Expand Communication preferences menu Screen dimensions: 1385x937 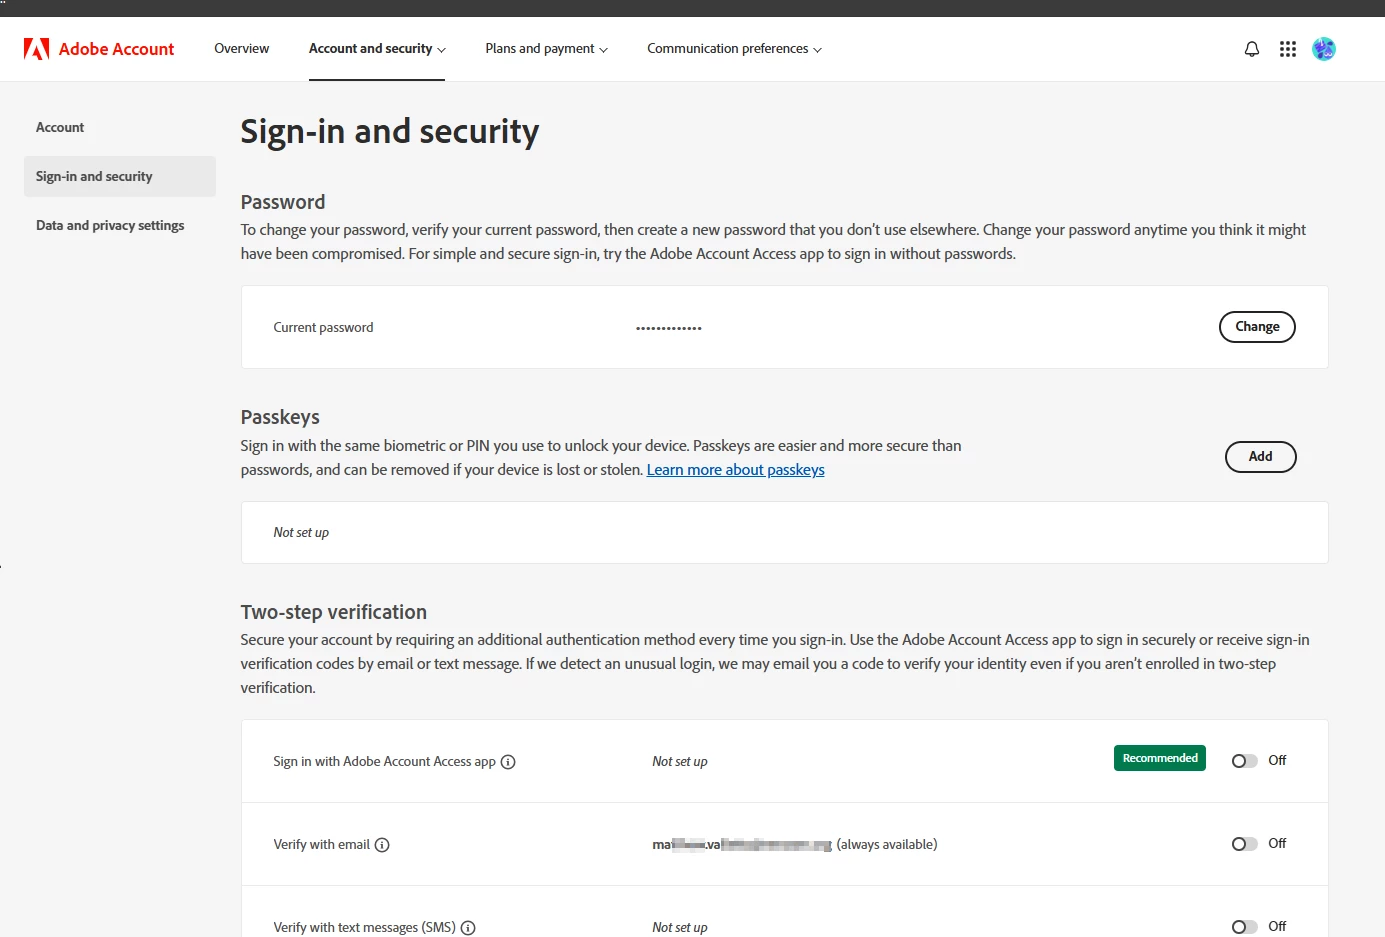point(734,49)
